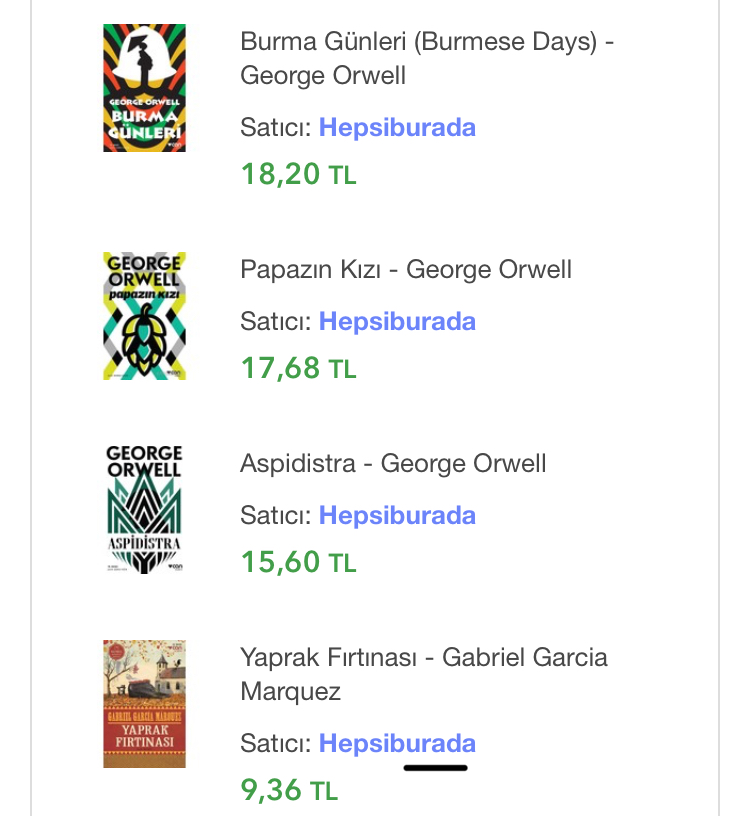The height and width of the screenshot is (816, 750).
Task: Select the 17,68 TL price
Action: click(x=298, y=368)
